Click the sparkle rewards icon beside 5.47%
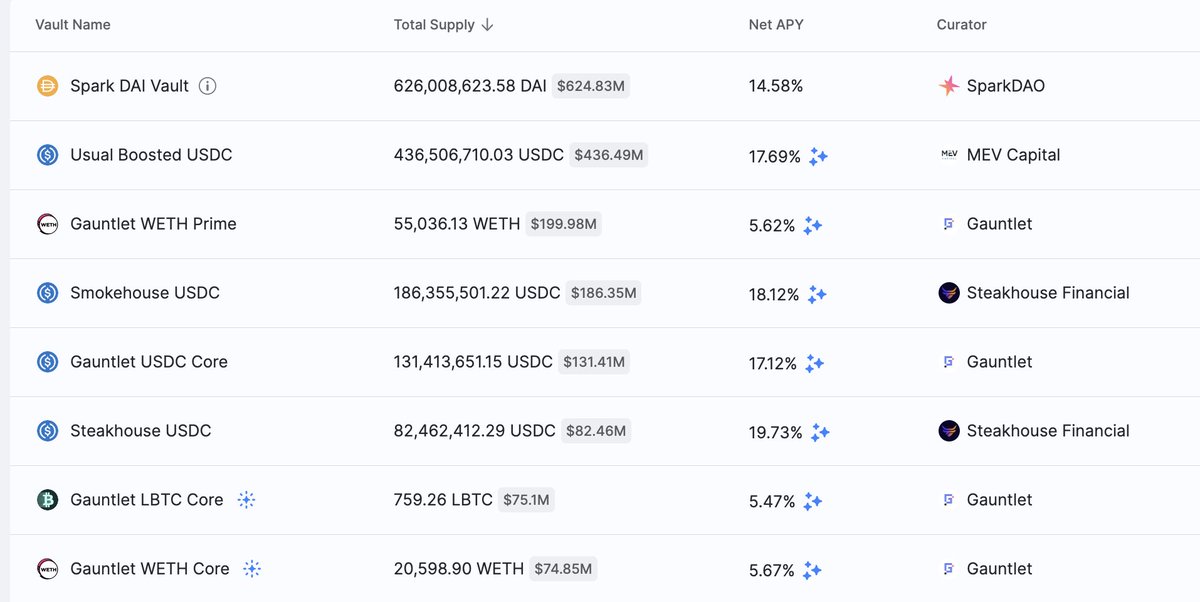The height and width of the screenshot is (602, 1200). tap(813, 501)
